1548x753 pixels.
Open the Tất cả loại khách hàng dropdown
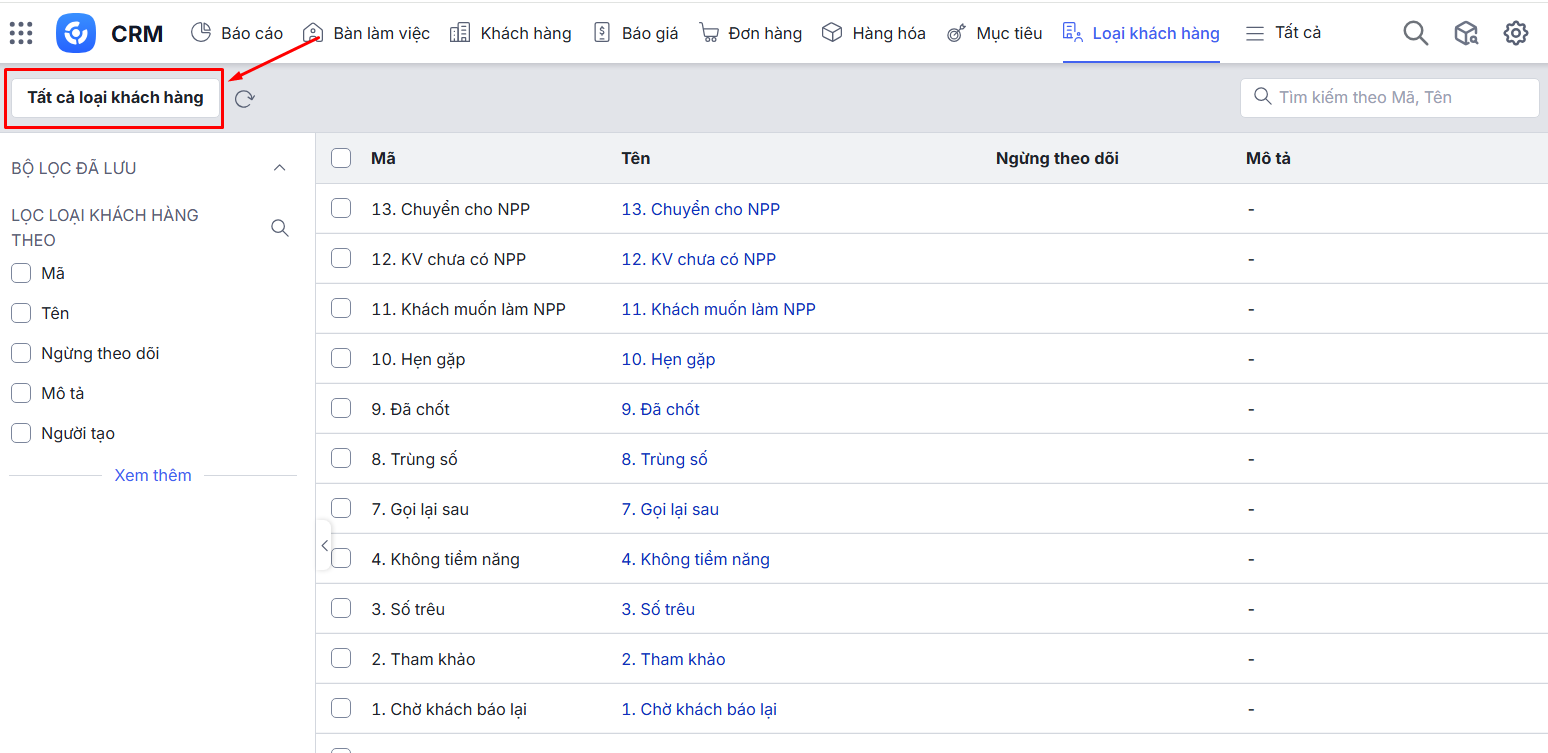tap(115, 98)
